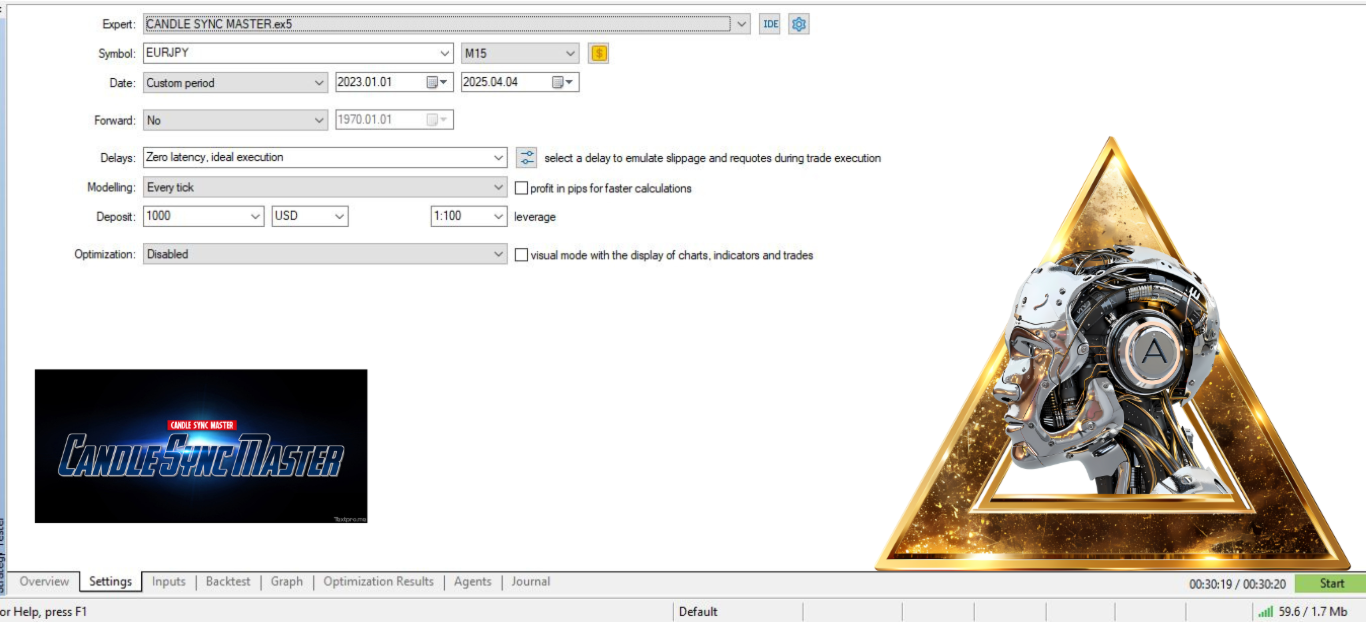1366x622 pixels.
Task: Enable profit in pips checkbox
Action: click(521, 187)
